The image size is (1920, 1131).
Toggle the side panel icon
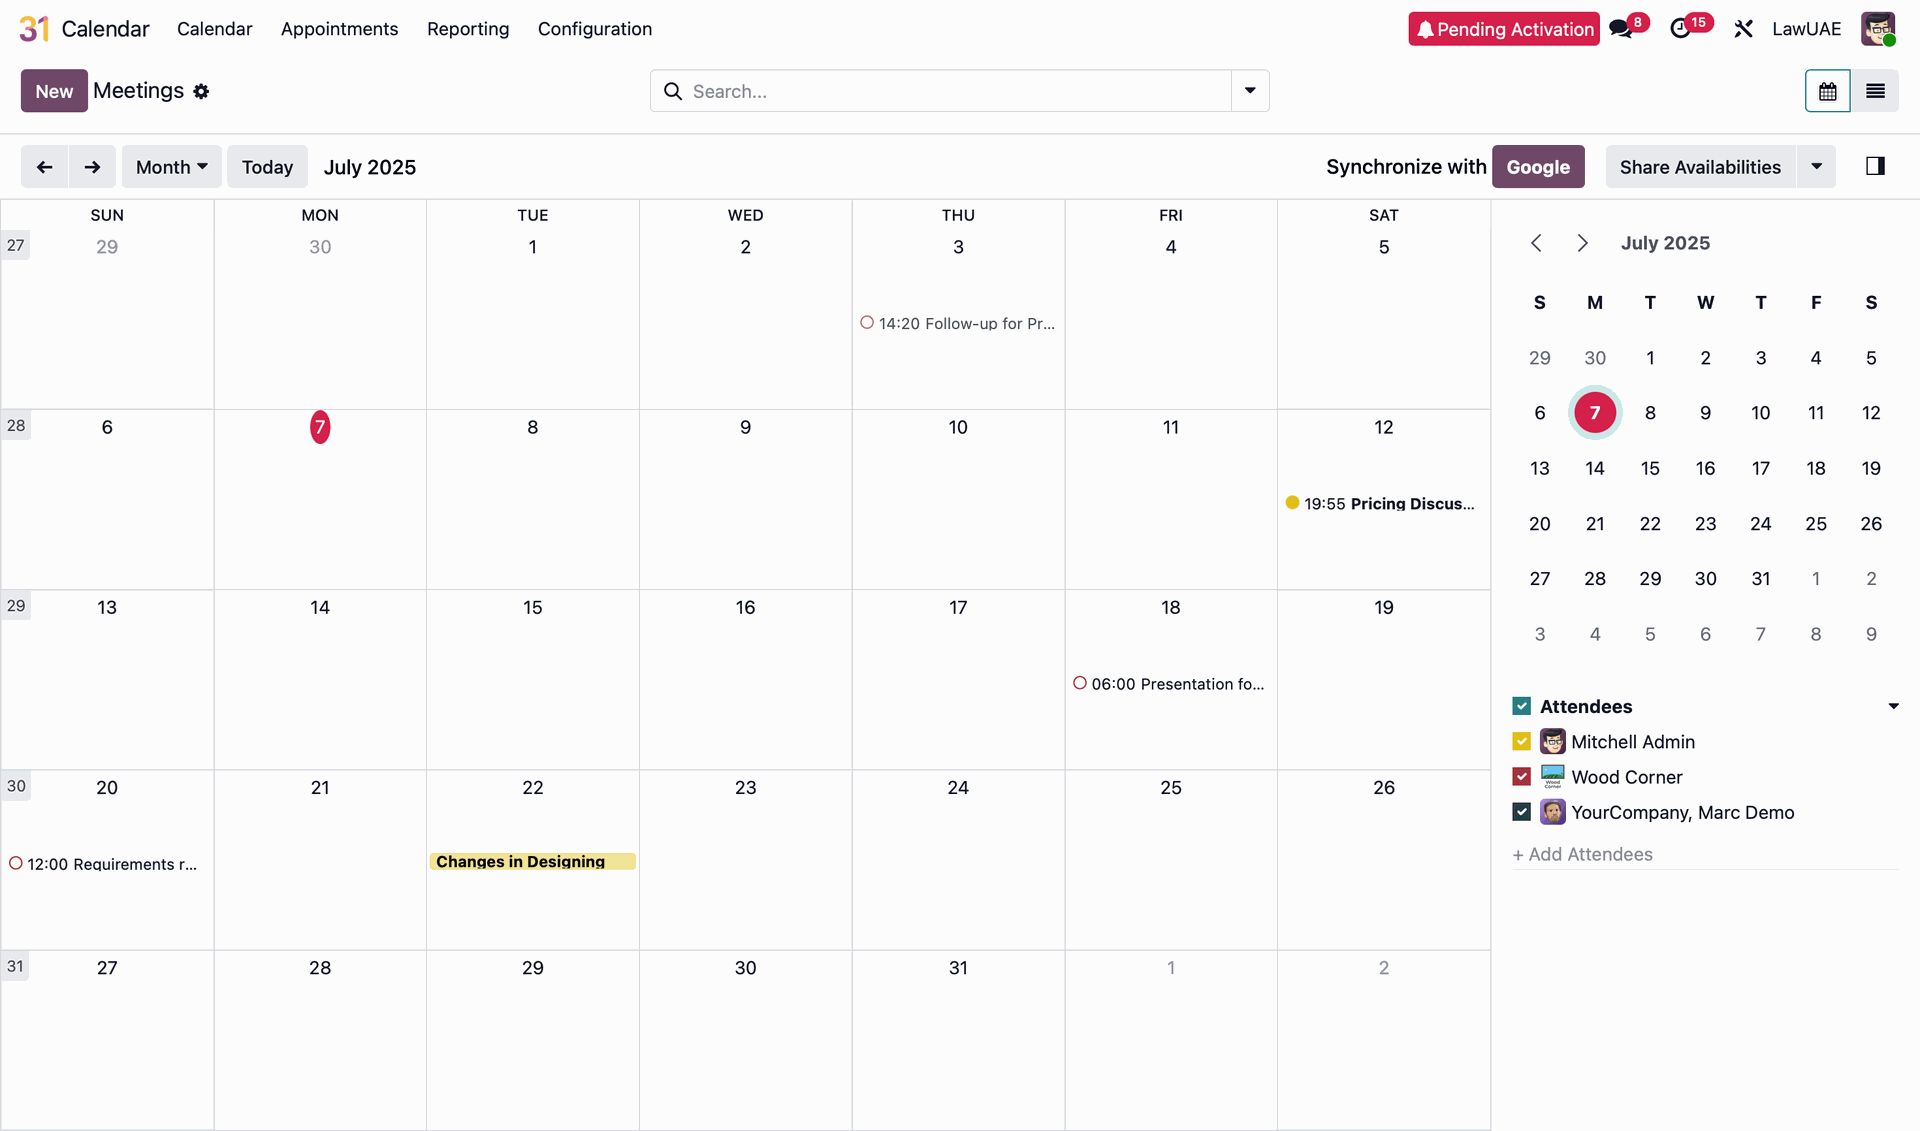click(x=1875, y=166)
